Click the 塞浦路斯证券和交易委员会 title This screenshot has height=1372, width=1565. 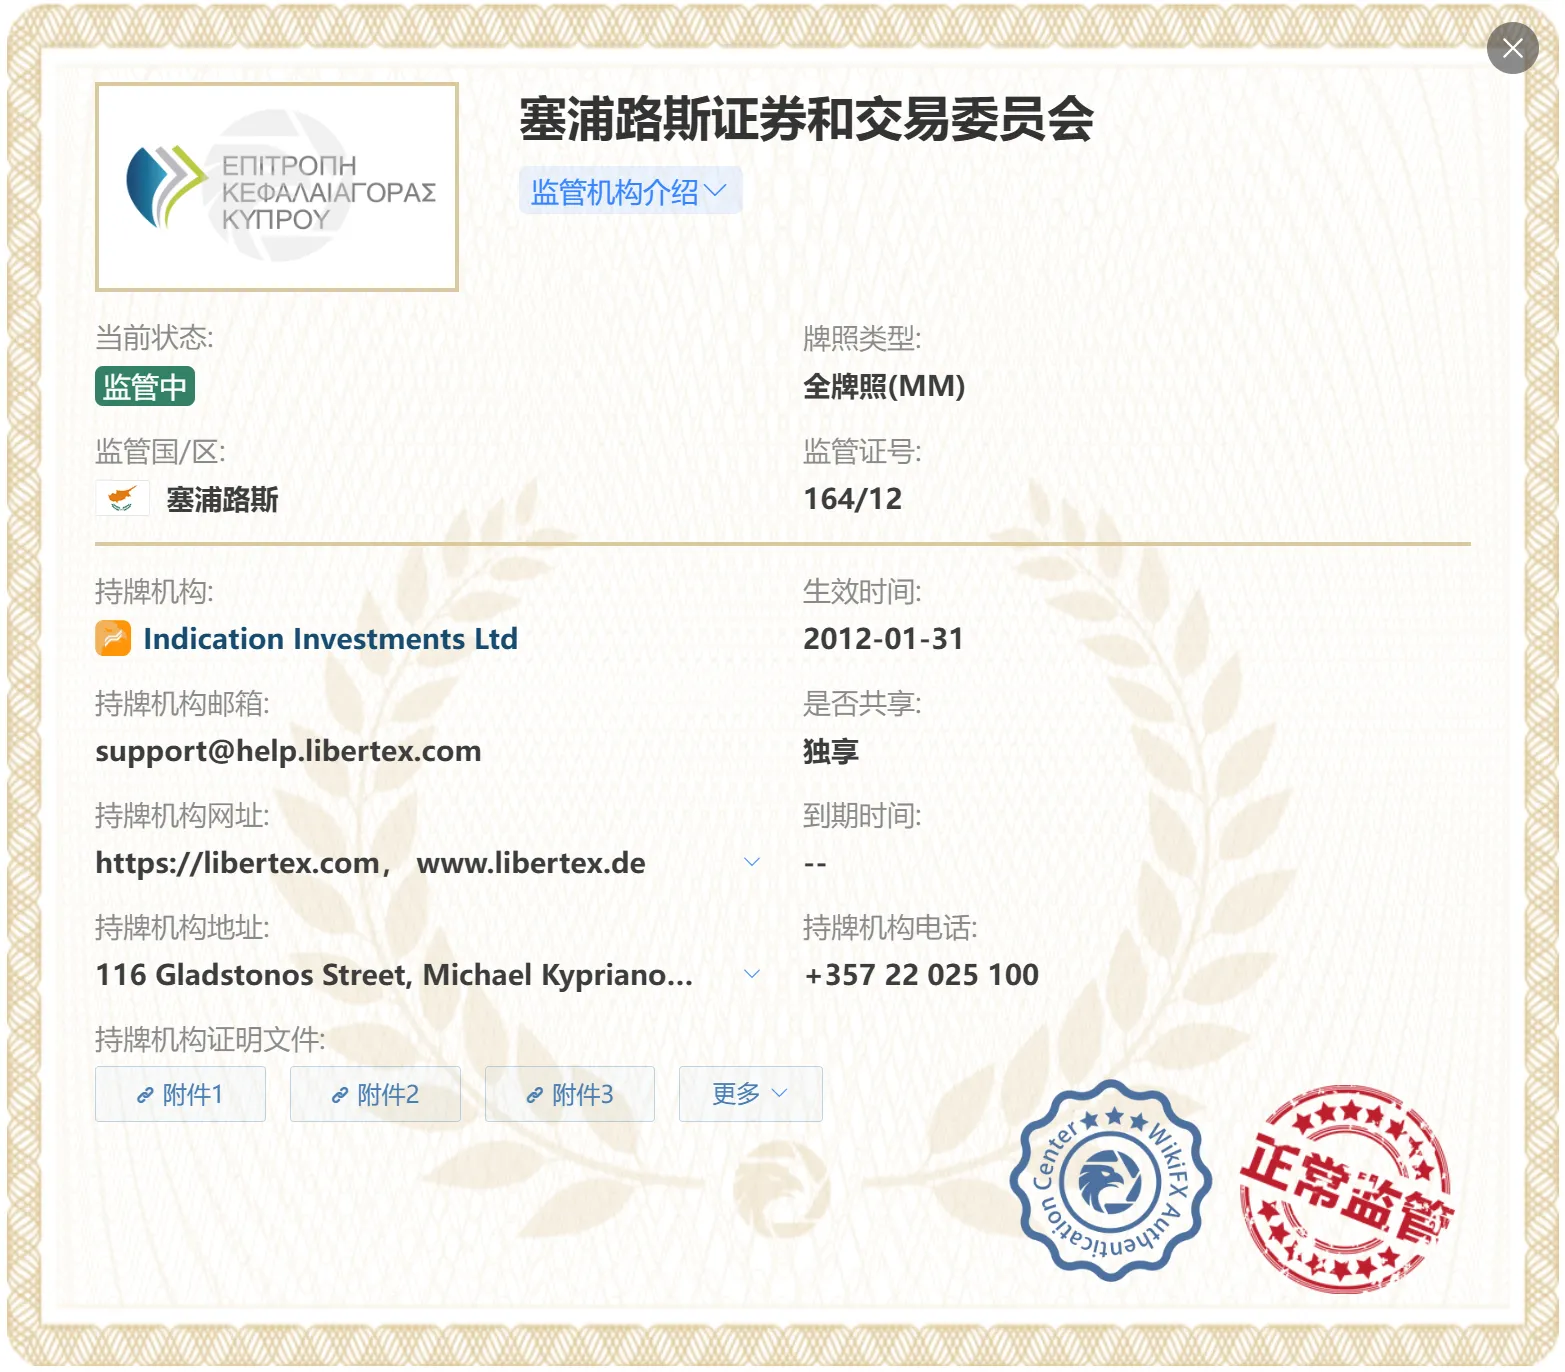click(806, 120)
